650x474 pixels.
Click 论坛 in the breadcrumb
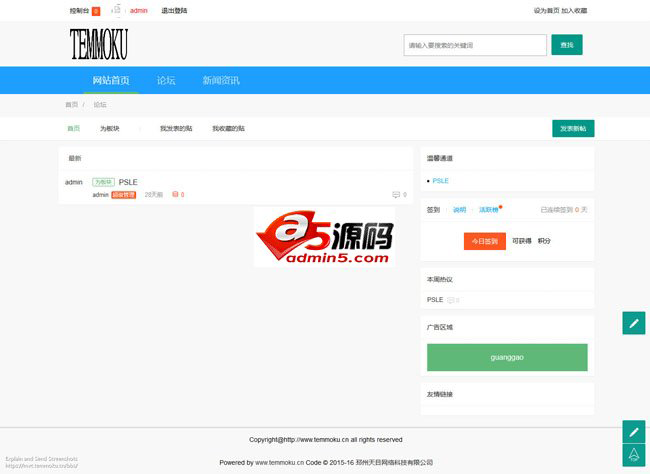pyautogui.click(x=100, y=105)
